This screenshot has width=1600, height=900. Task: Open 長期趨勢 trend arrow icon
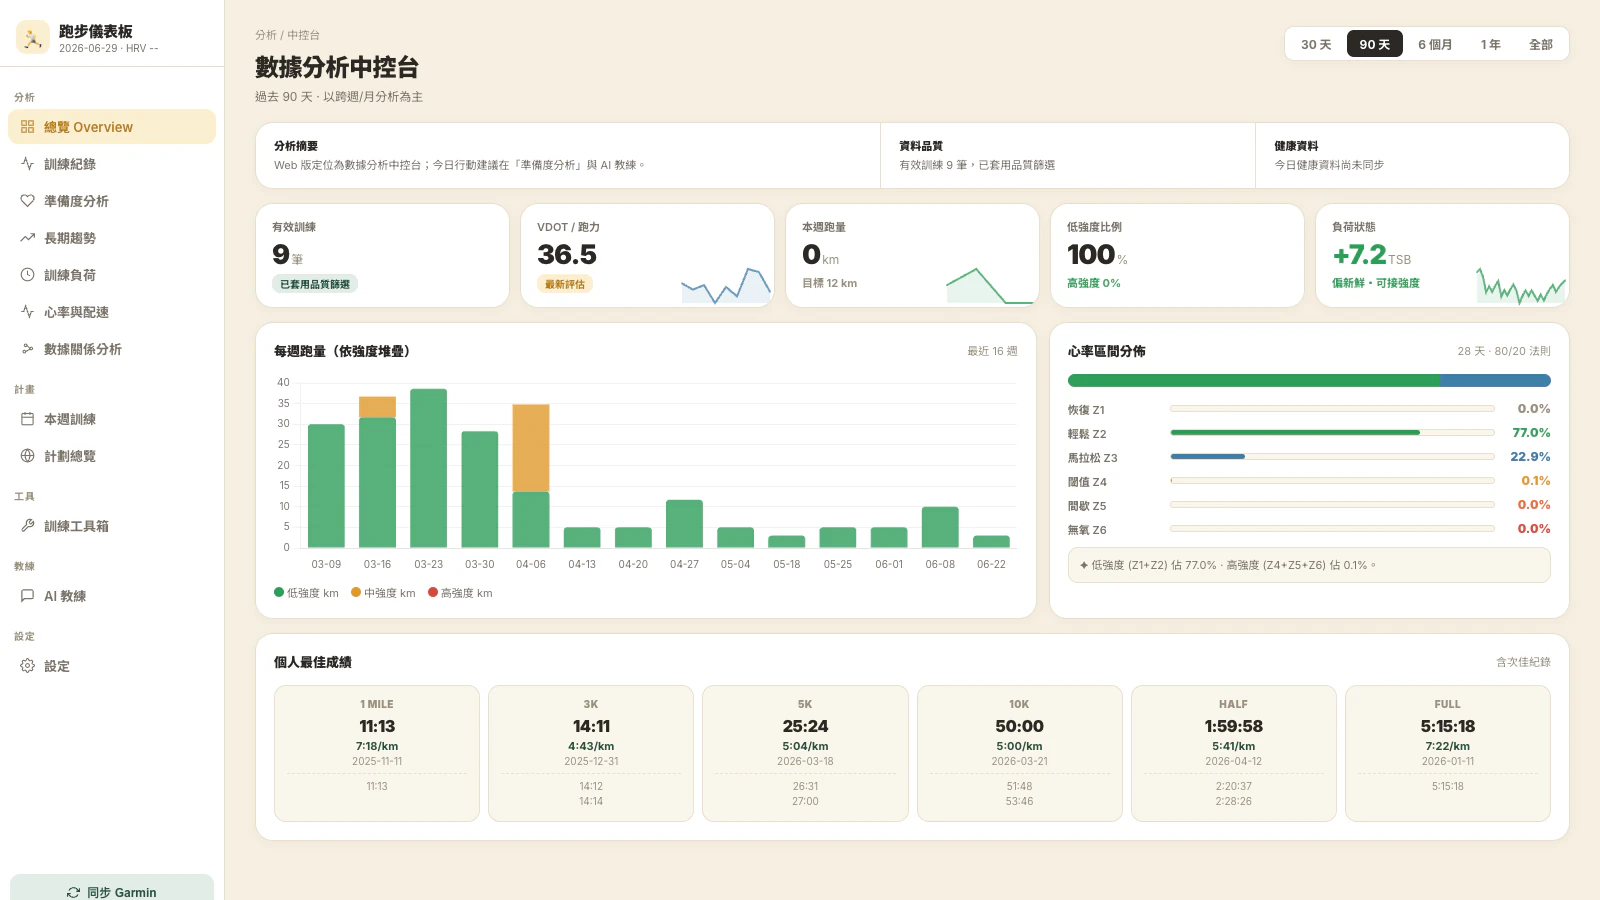click(27, 237)
